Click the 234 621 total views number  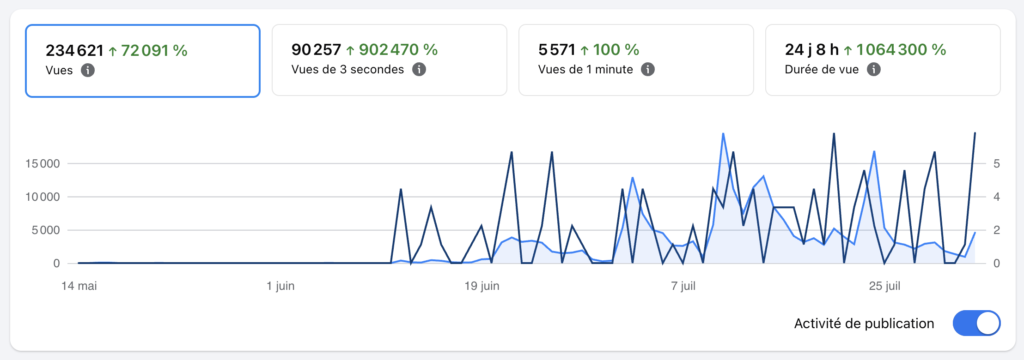[x=74, y=50]
